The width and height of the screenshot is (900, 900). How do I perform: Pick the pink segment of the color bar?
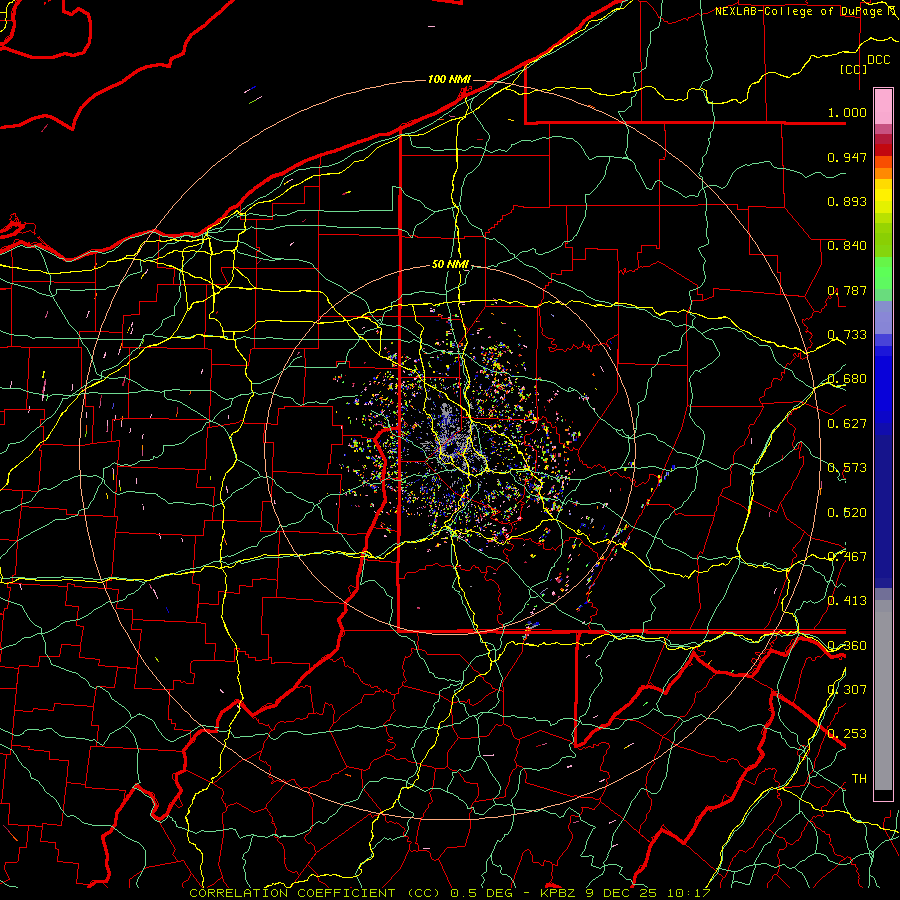tap(883, 107)
